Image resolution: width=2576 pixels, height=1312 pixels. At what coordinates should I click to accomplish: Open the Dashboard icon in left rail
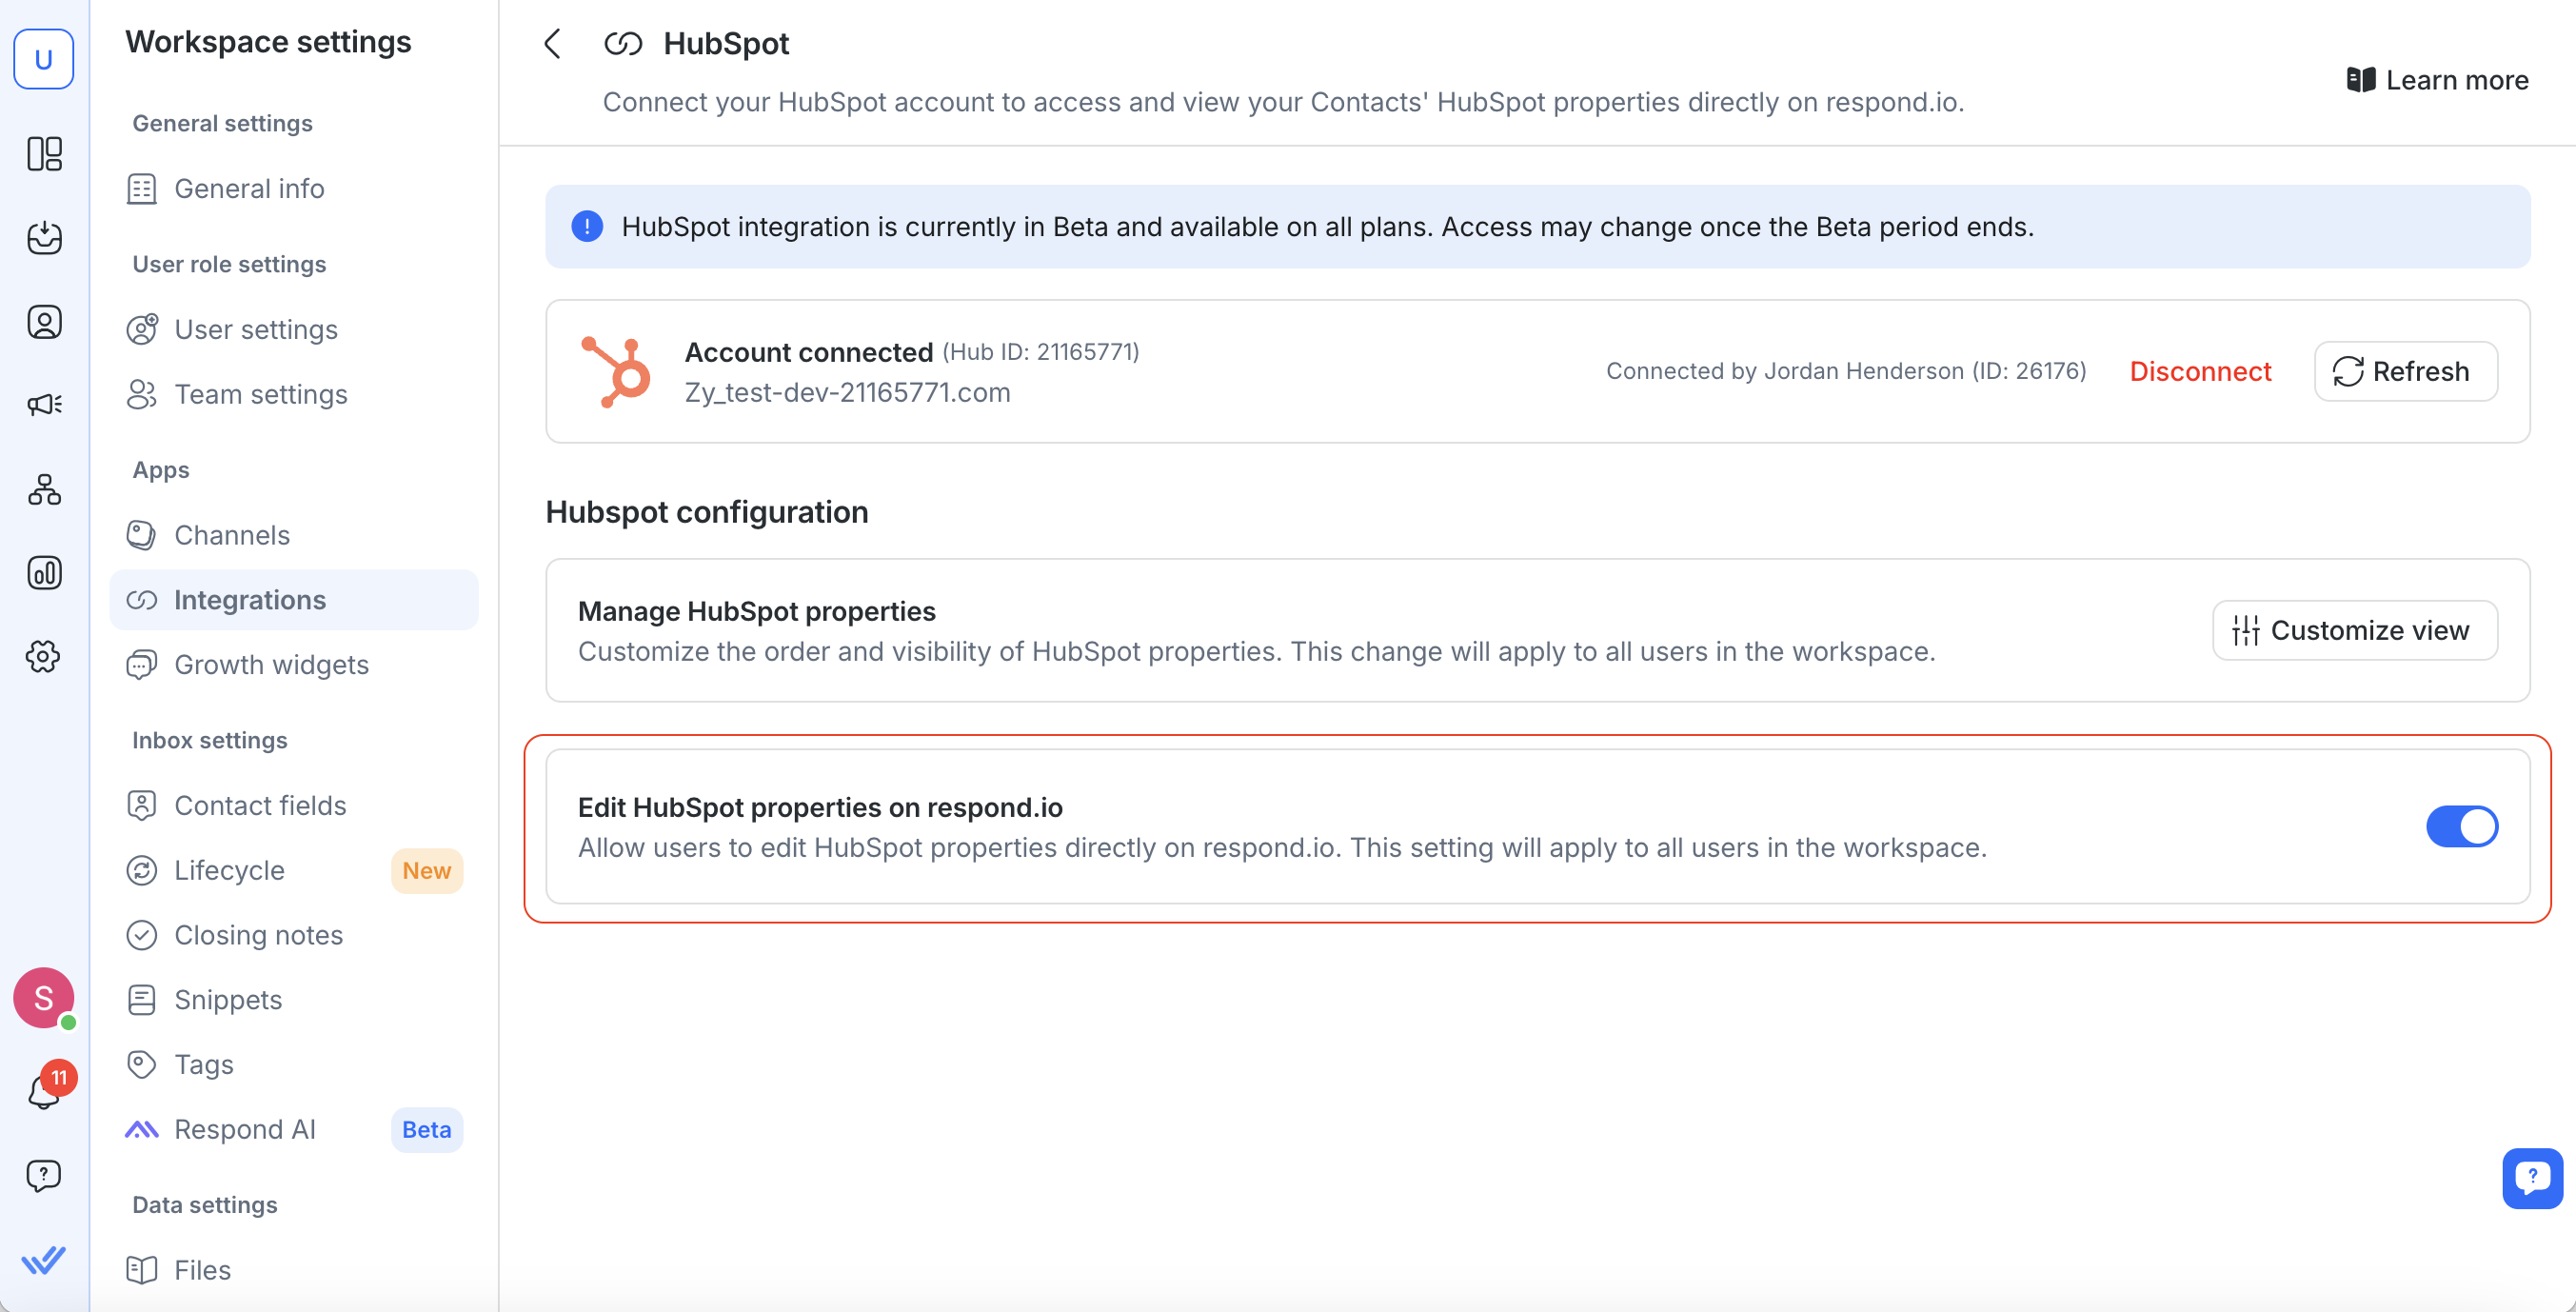[44, 154]
